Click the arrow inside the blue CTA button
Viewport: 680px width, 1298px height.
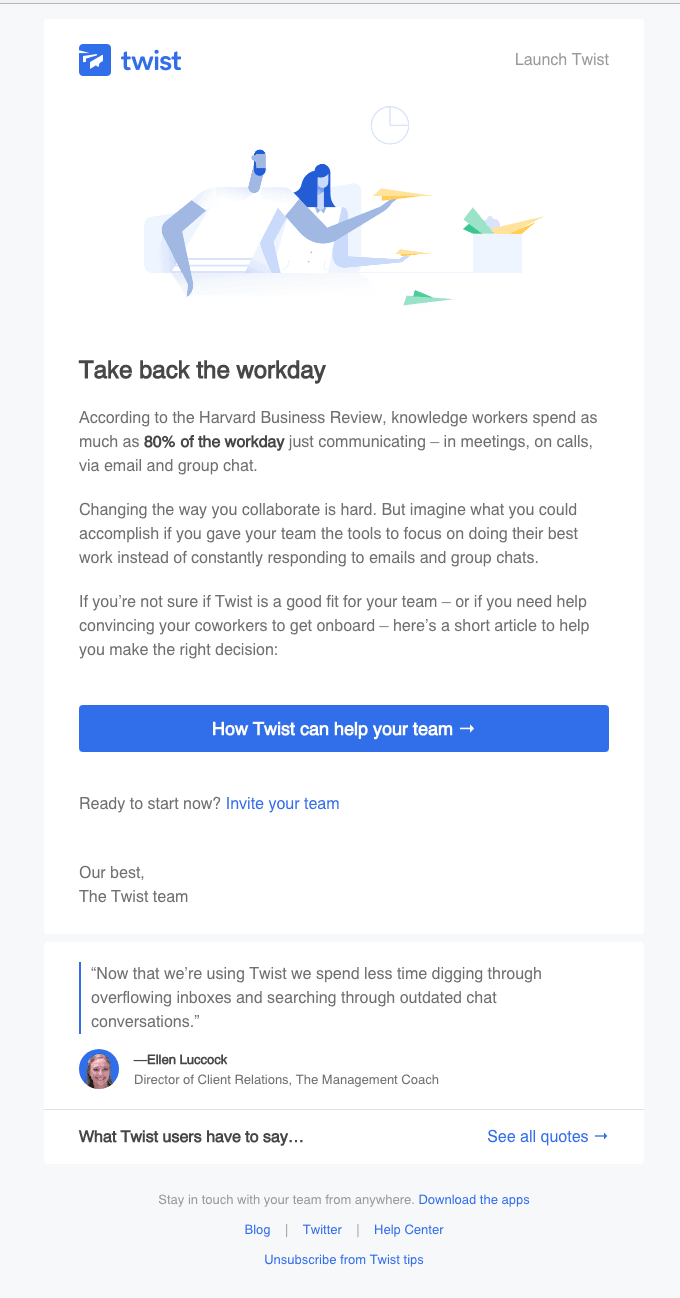(467, 729)
